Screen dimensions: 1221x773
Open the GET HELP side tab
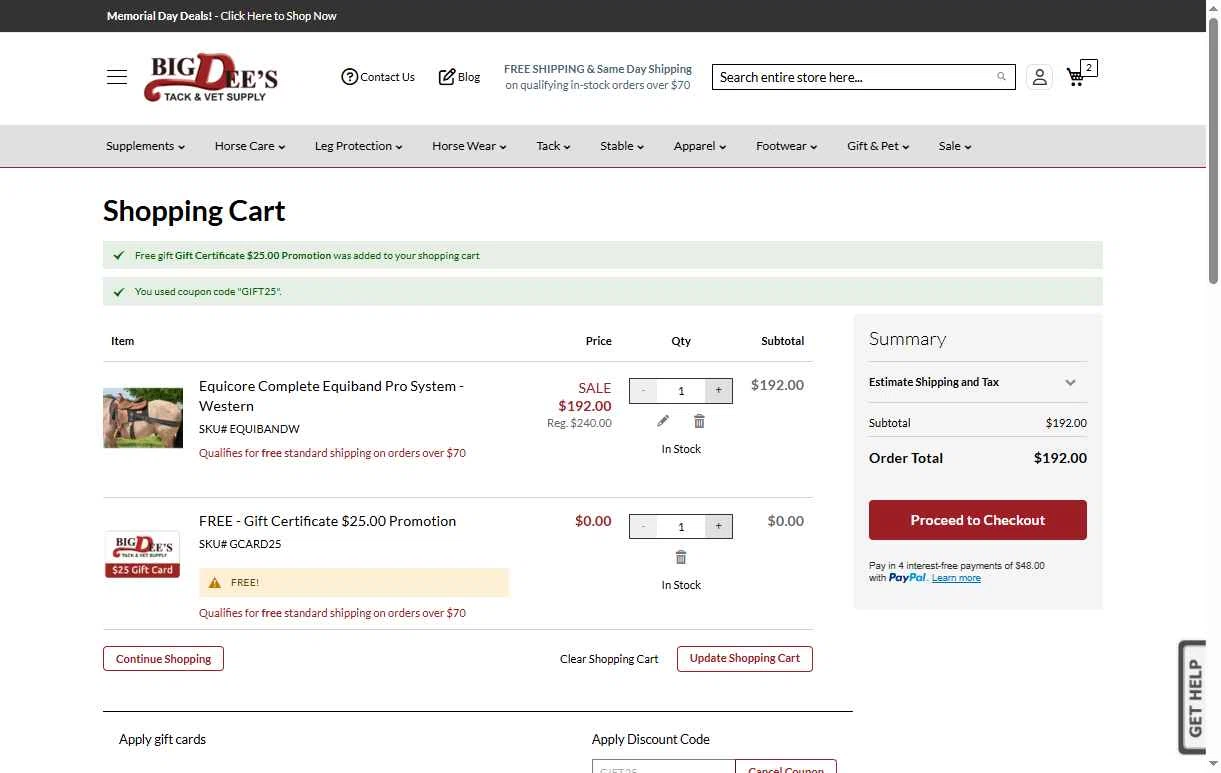[x=1193, y=698]
